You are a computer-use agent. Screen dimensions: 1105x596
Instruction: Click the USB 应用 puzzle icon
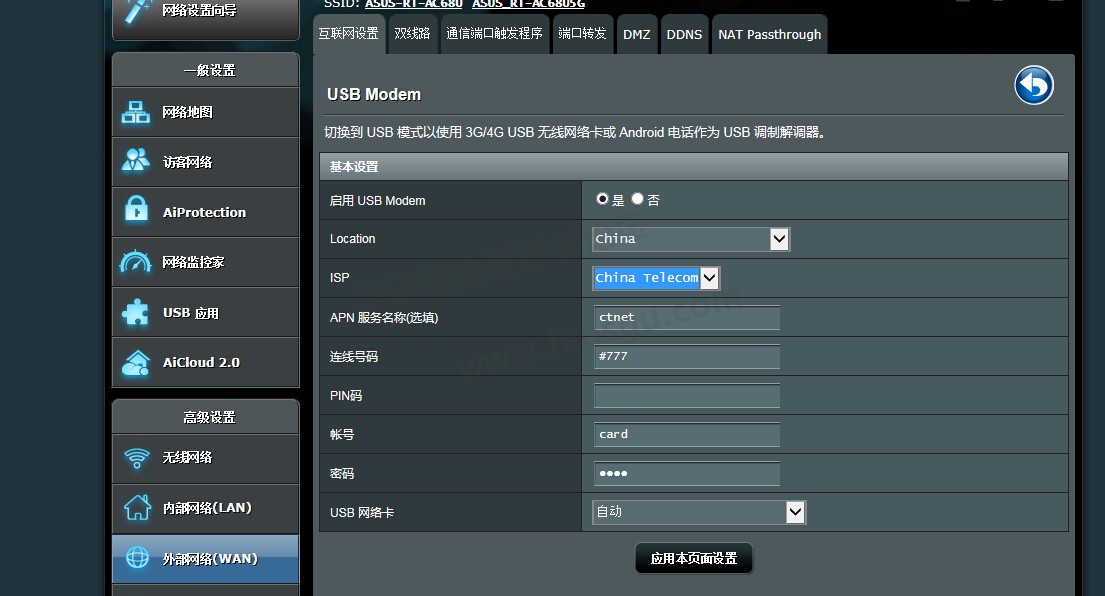(x=135, y=312)
